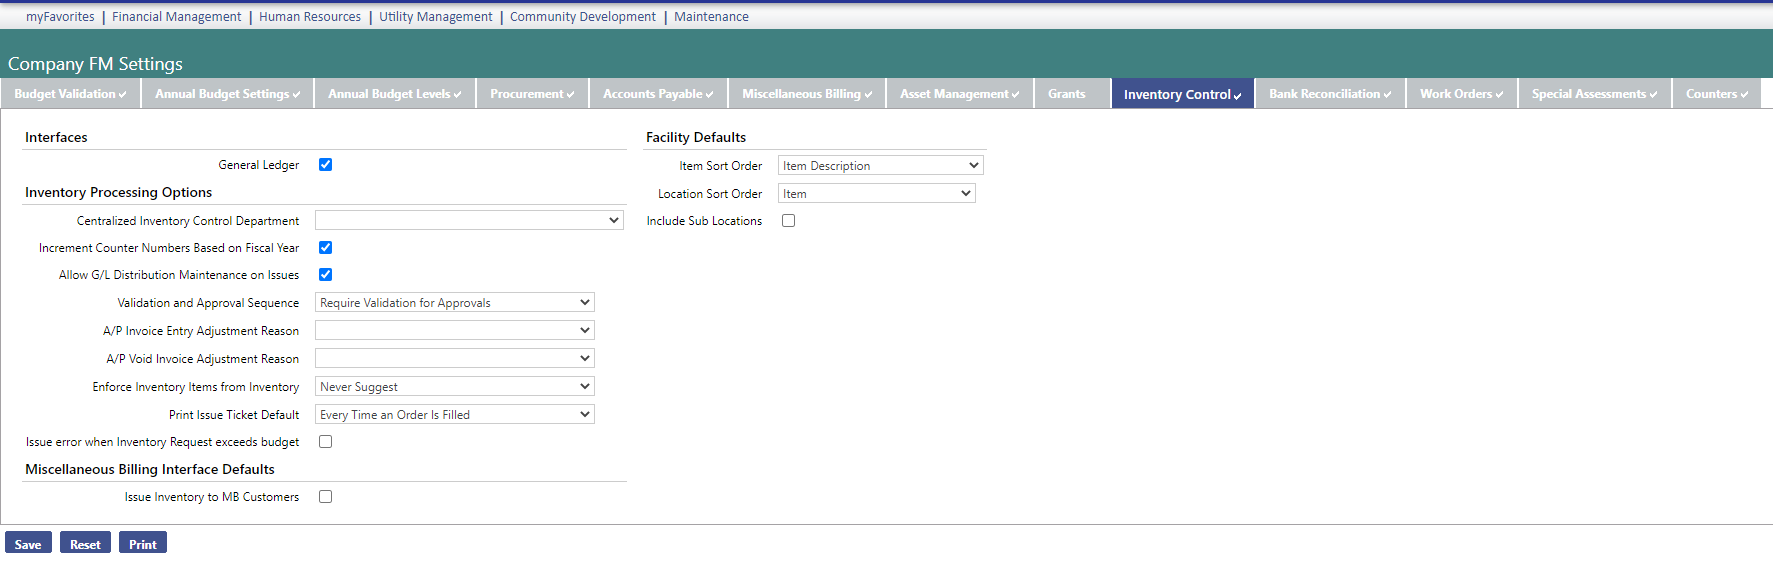
Task: Click the Save button
Action: pyautogui.click(x=28, y=544)
